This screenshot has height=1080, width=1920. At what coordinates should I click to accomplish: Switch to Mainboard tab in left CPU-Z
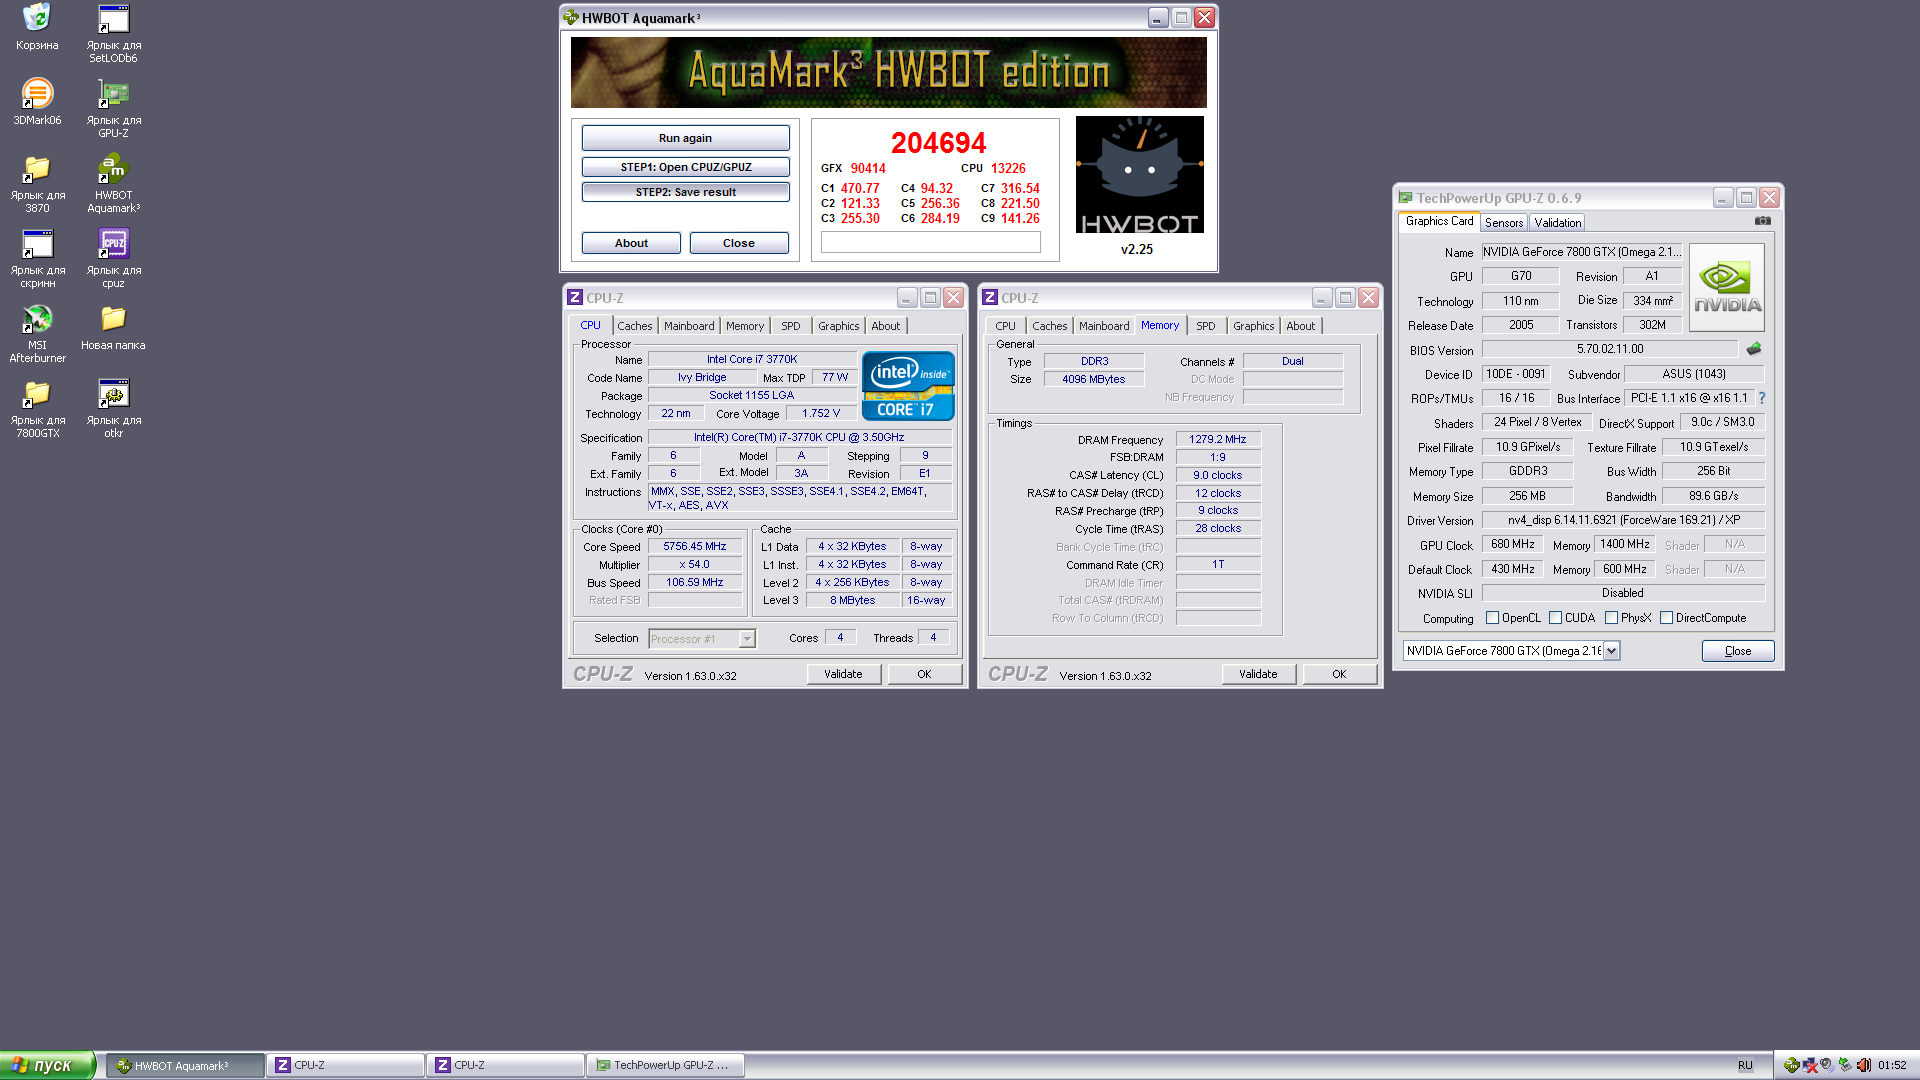[x=689, y=326]
